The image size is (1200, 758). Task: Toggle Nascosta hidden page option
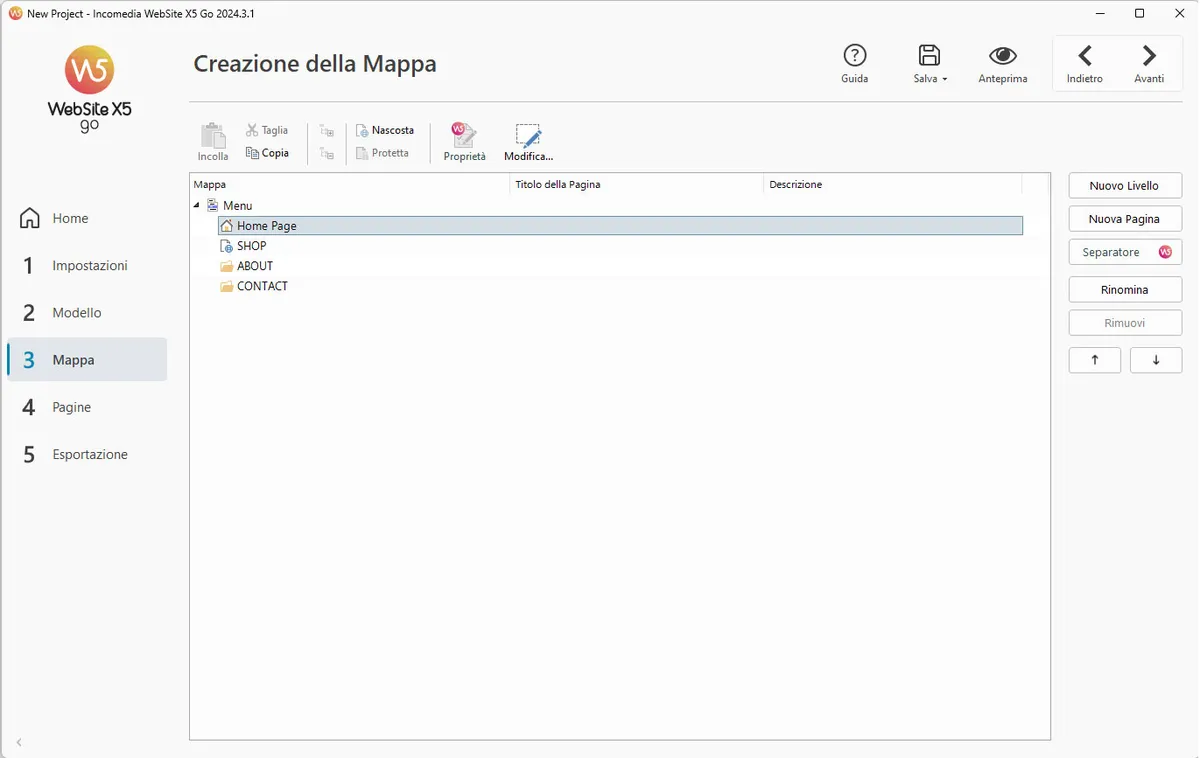[385, 130]
